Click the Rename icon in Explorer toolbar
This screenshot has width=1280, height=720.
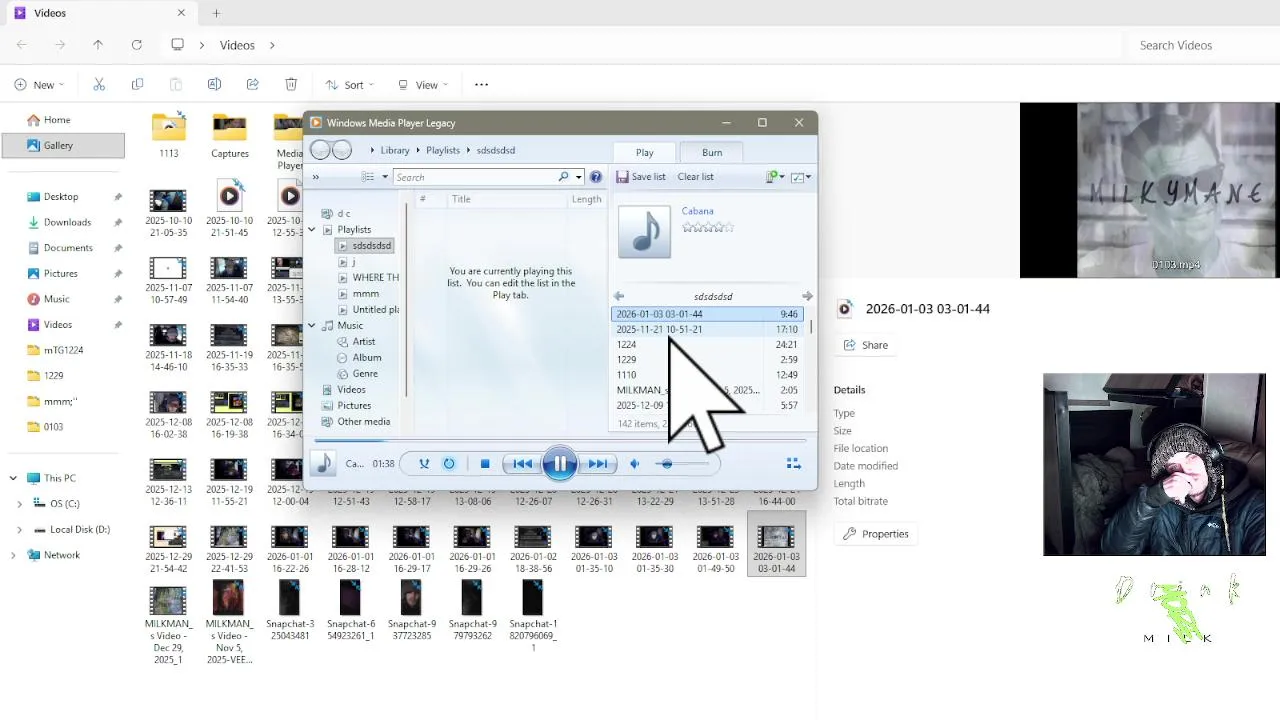point(214,85)
